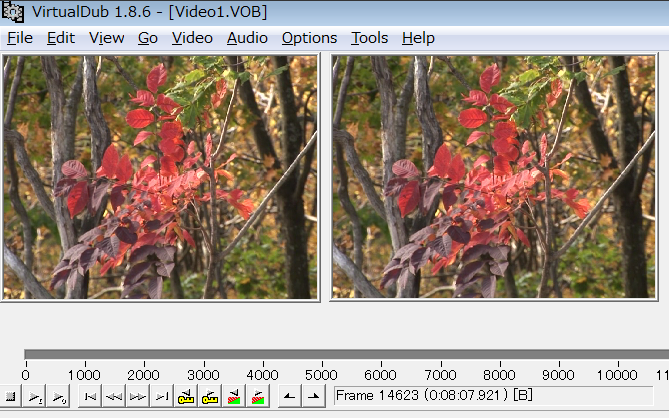Open the Tools menu
This screenshot has width=669, height=418.
click(x=369, y=38)
